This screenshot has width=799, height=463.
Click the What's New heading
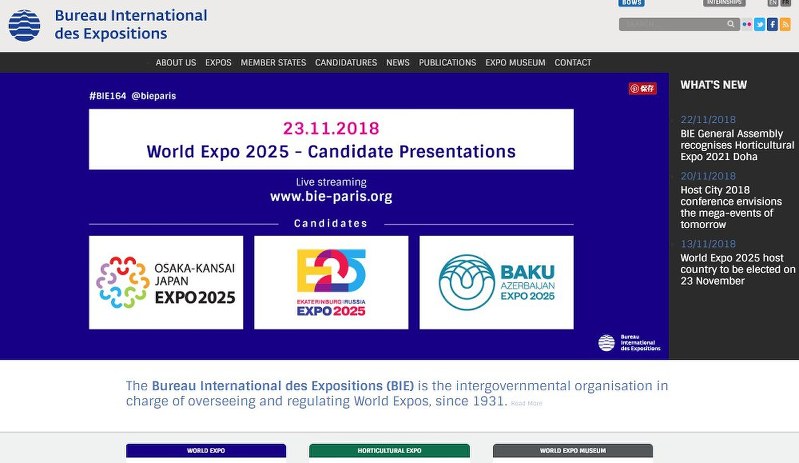(x=713, y=85)
